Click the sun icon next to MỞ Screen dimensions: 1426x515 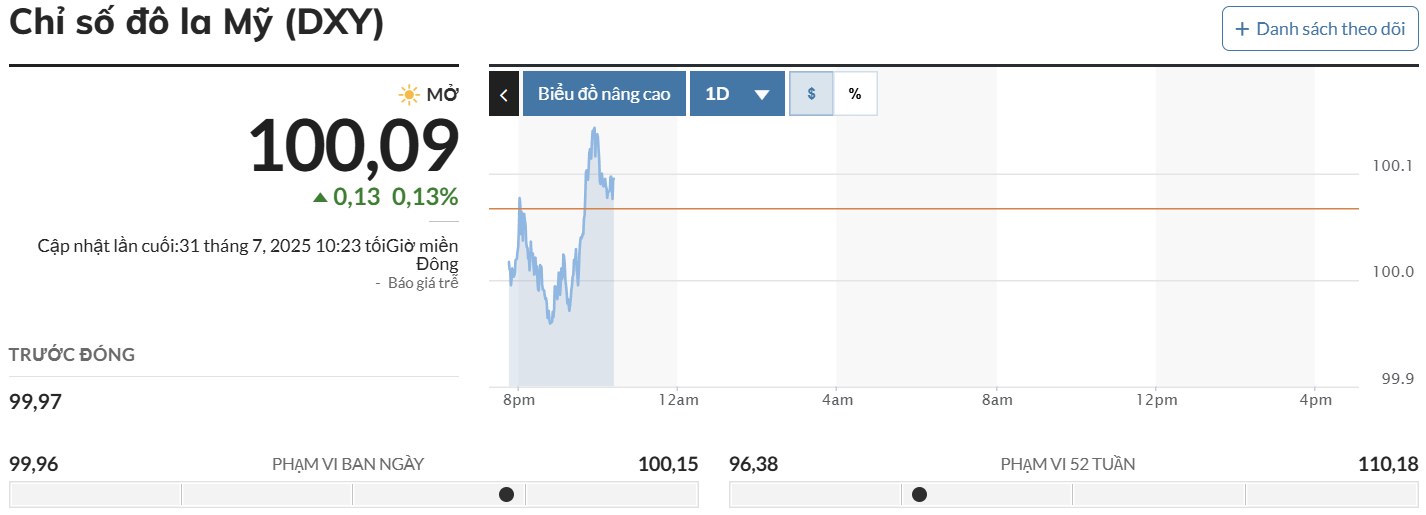(x=409, y=95)
